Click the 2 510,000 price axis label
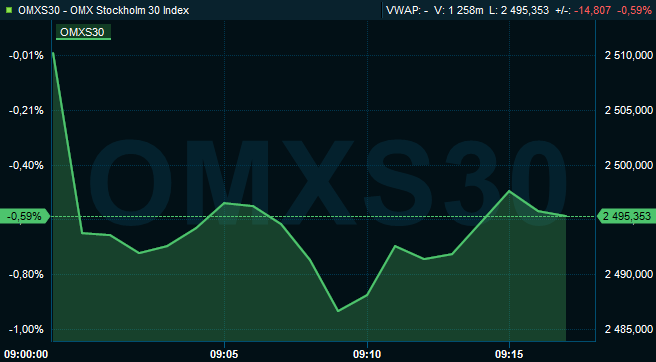The height and width of the screenshot is (362, 656). click(629, 56)
